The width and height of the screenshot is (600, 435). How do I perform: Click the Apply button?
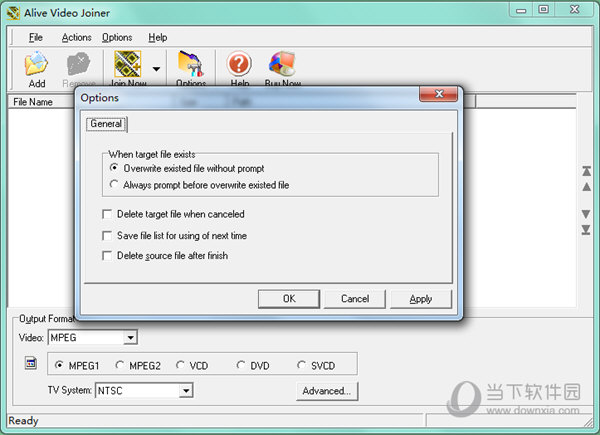(421, 299)
